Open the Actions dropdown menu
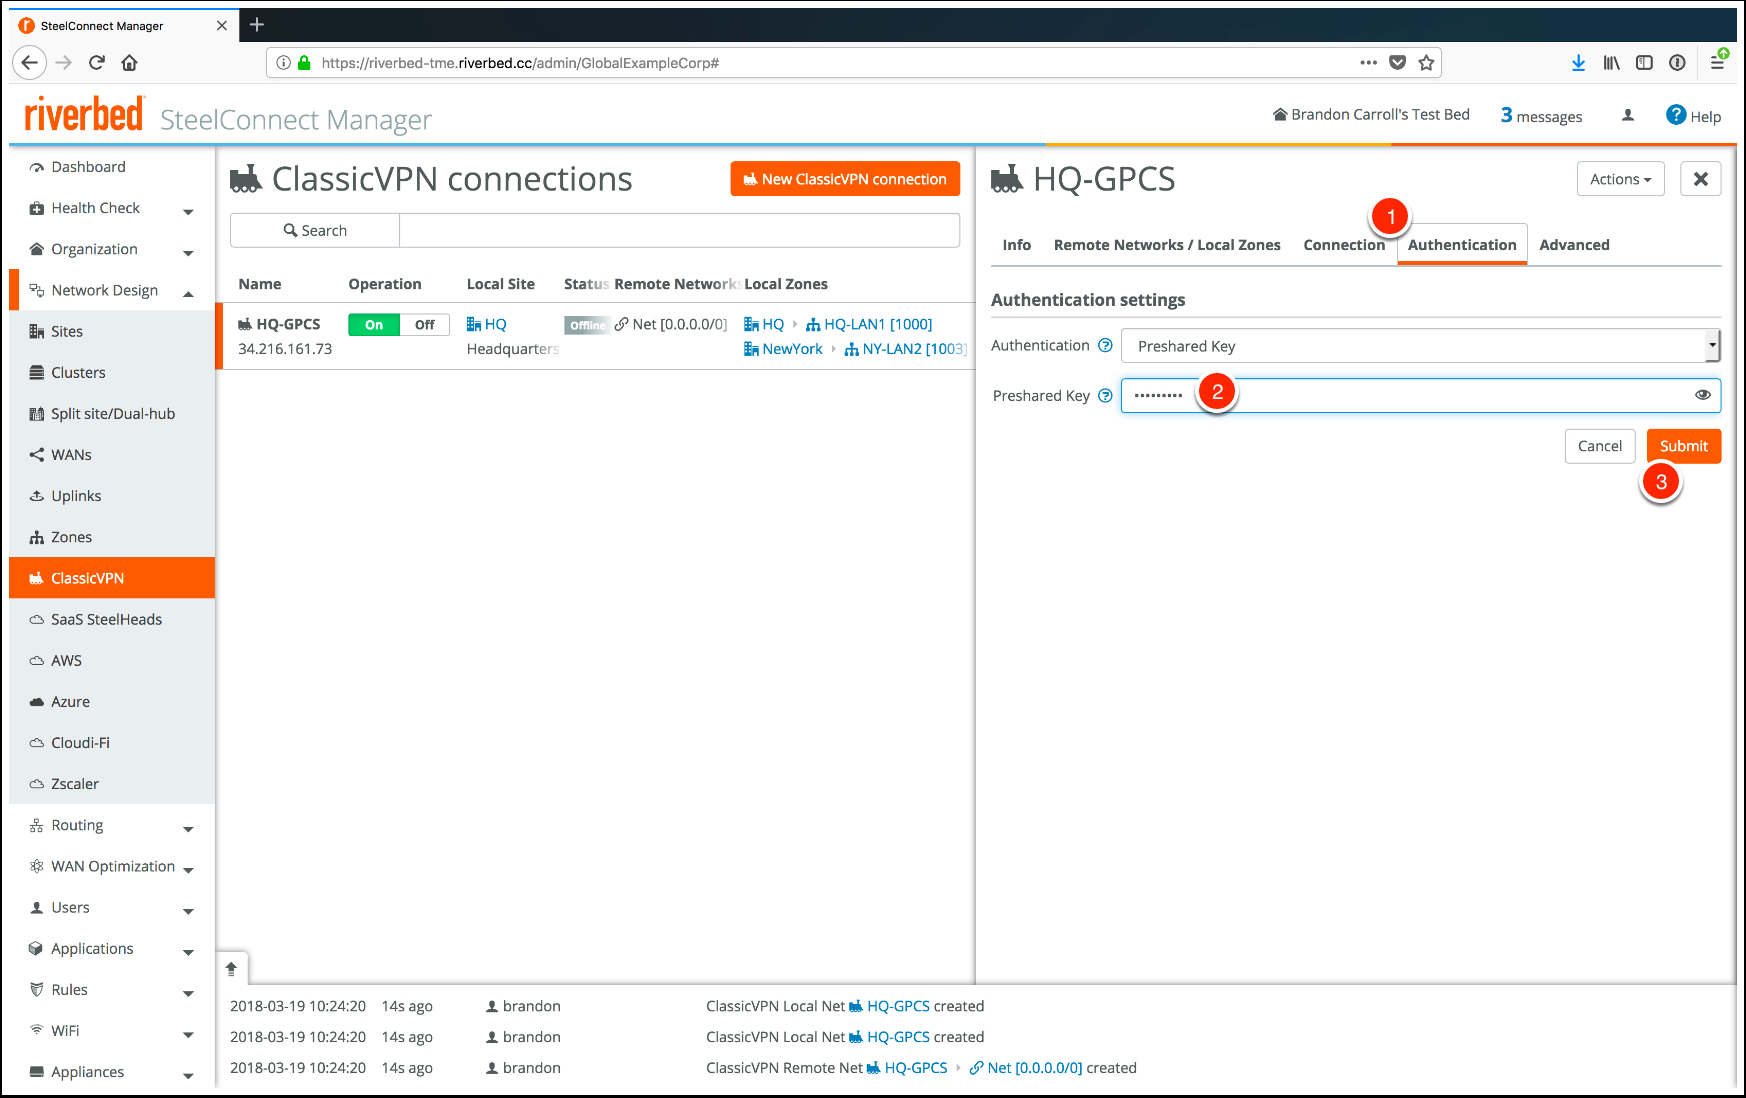The image size is (1746, 1098). click(x=1620, y=179)
